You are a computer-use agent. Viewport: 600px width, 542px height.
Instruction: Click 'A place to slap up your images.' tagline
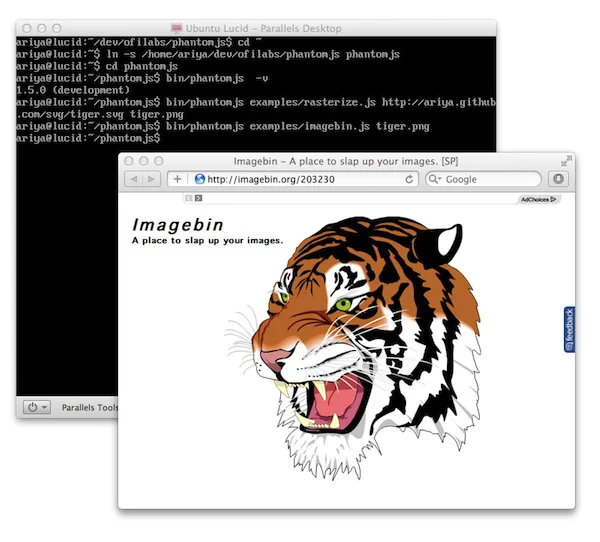tap(207, 241)
